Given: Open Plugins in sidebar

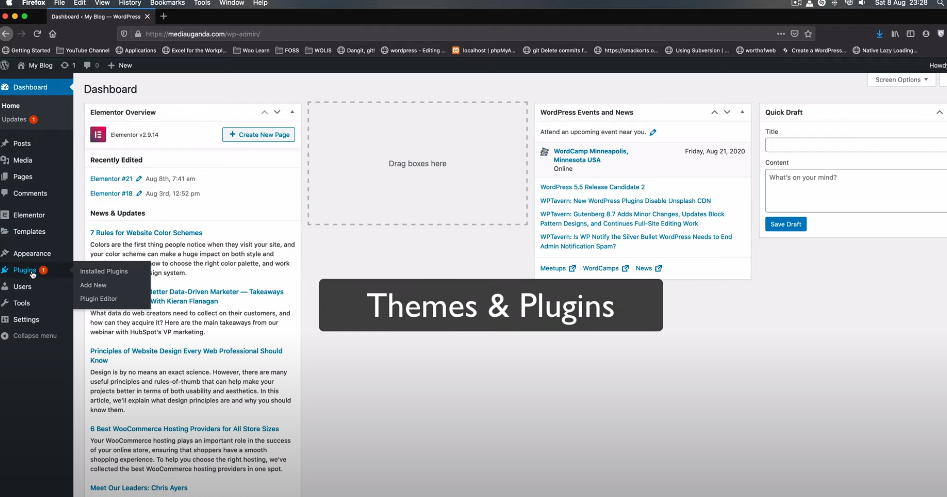Looking at the screenshot, I should point(24,270).
